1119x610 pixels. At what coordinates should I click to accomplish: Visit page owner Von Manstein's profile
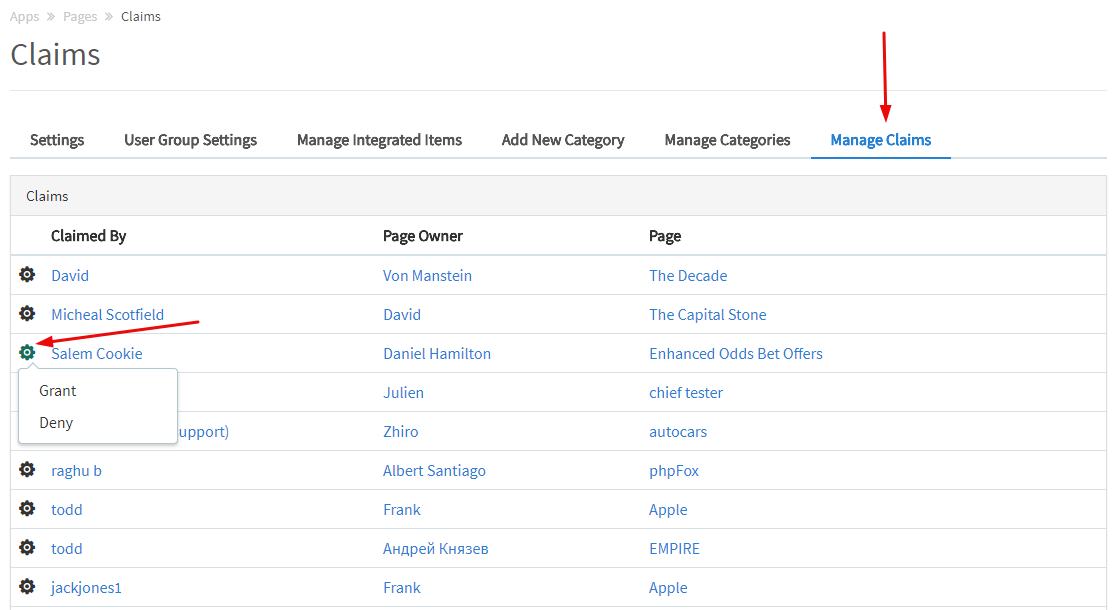pos(427,275)
